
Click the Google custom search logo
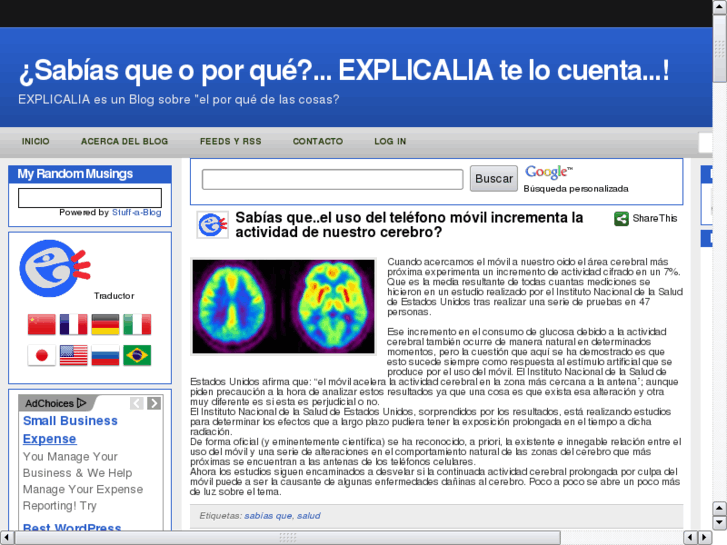(x=549, y=172)
